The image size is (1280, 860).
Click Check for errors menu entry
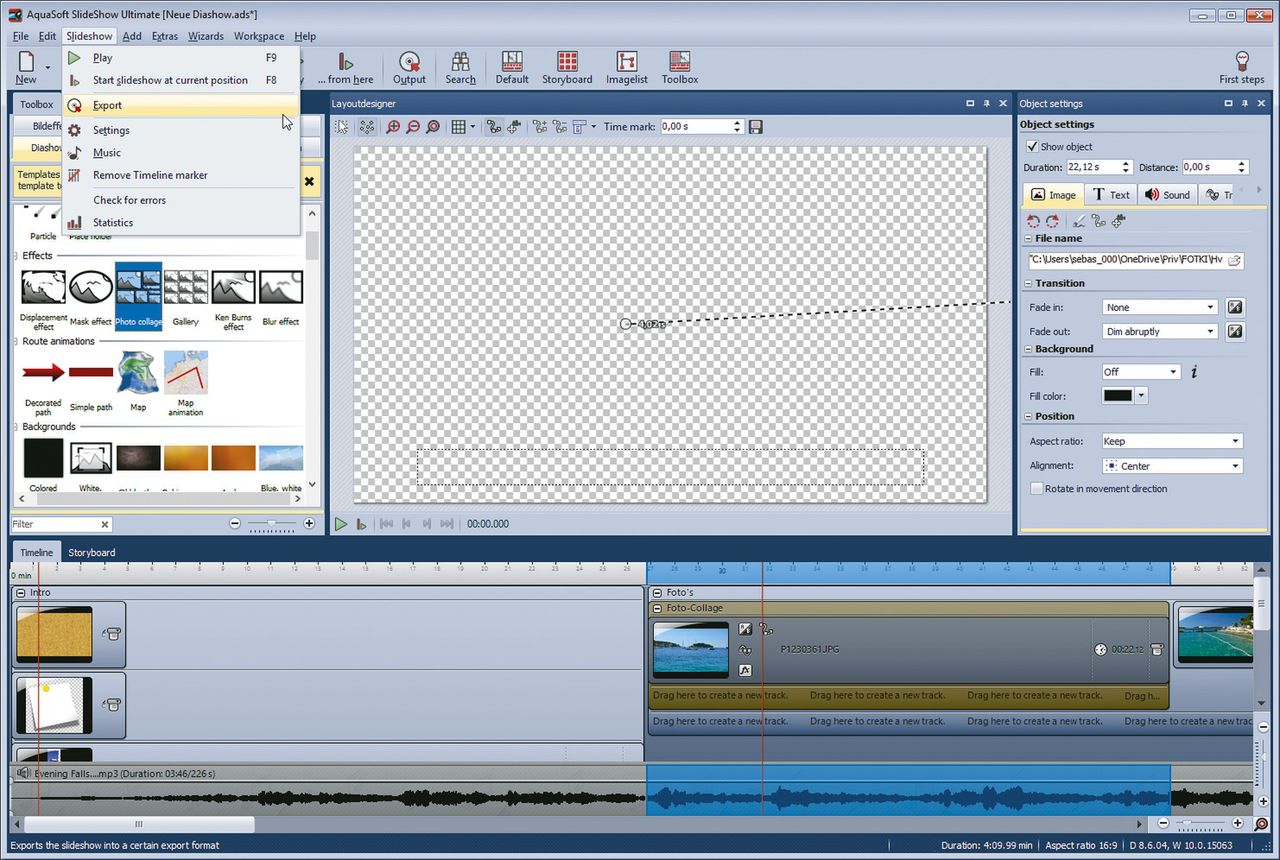129,200
